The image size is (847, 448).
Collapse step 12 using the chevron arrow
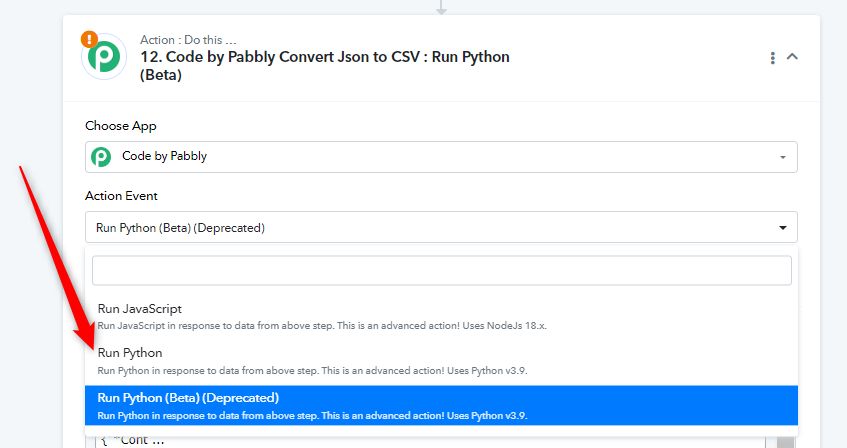tap(792, 56)
